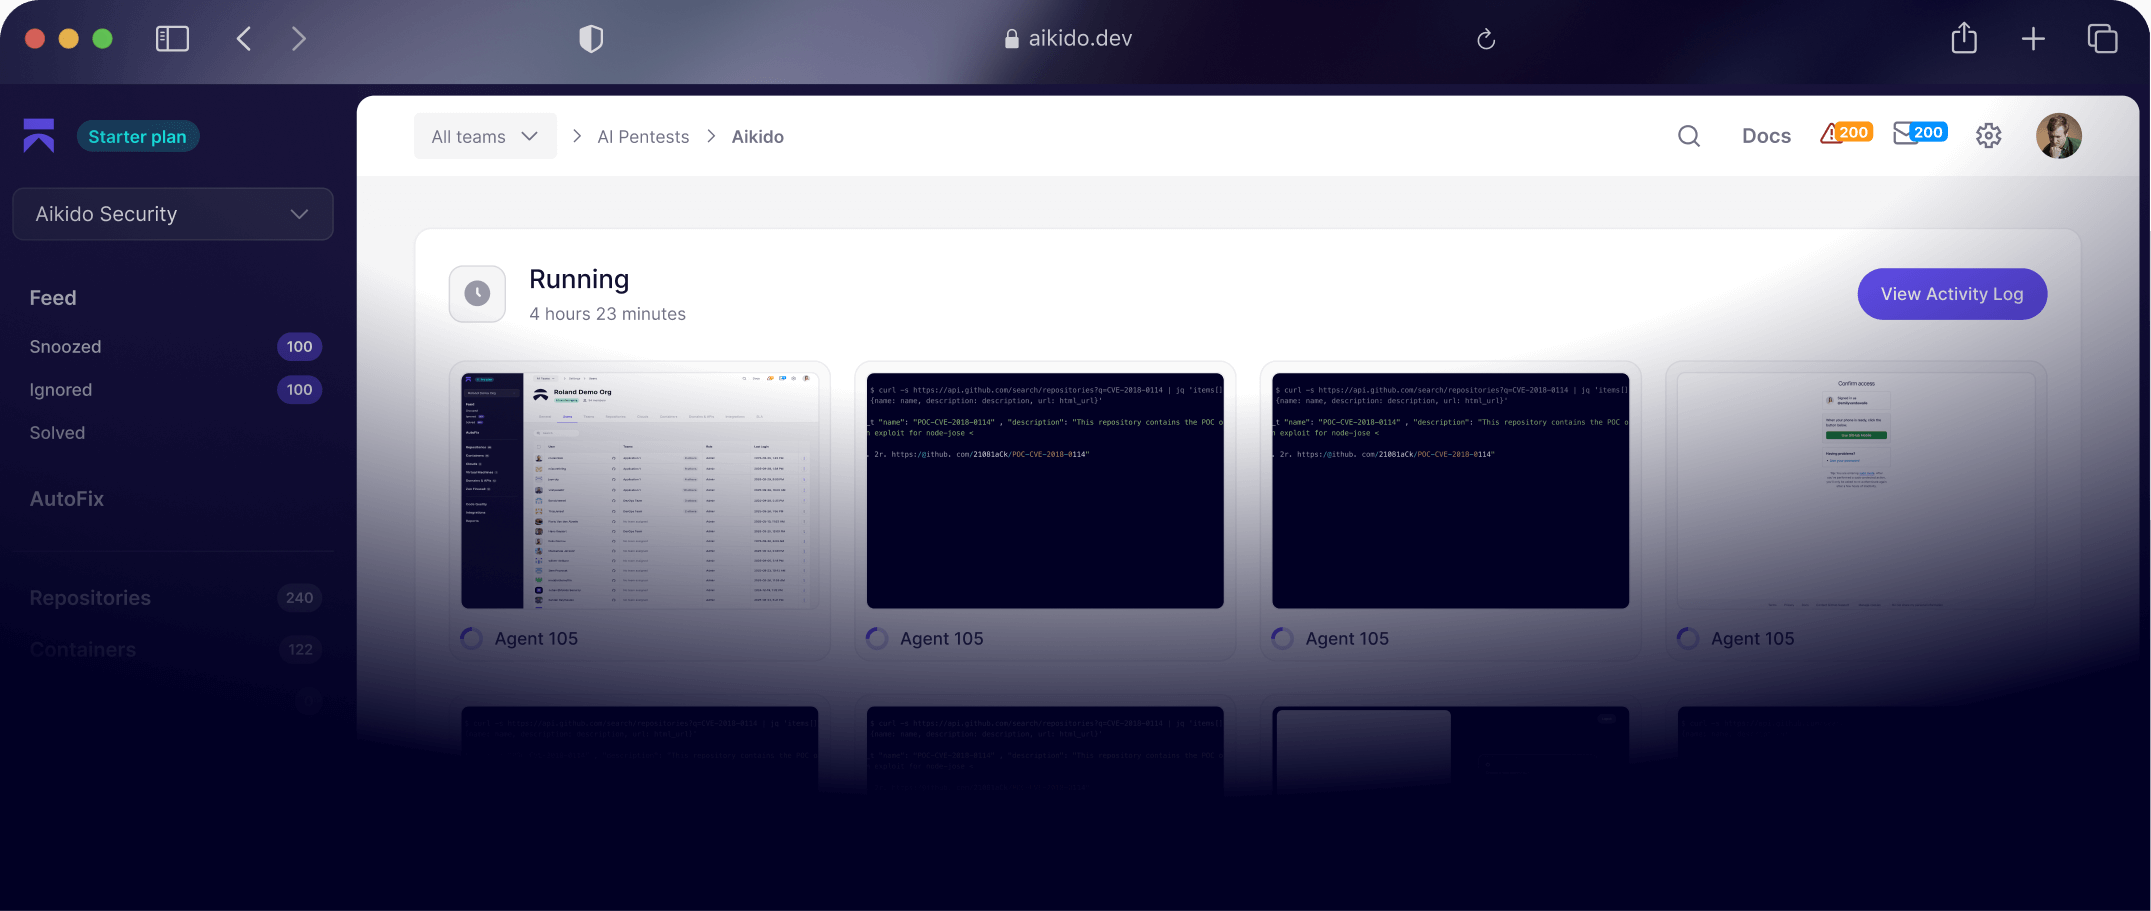Open the second Agent 105 terminal thumbnail

(1045, 490)
